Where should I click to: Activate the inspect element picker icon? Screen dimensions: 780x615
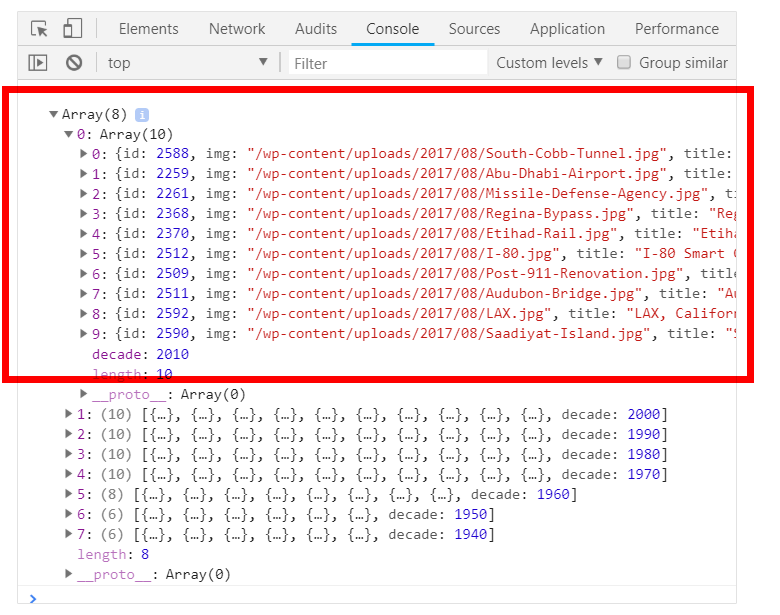(x=39, y=29)
